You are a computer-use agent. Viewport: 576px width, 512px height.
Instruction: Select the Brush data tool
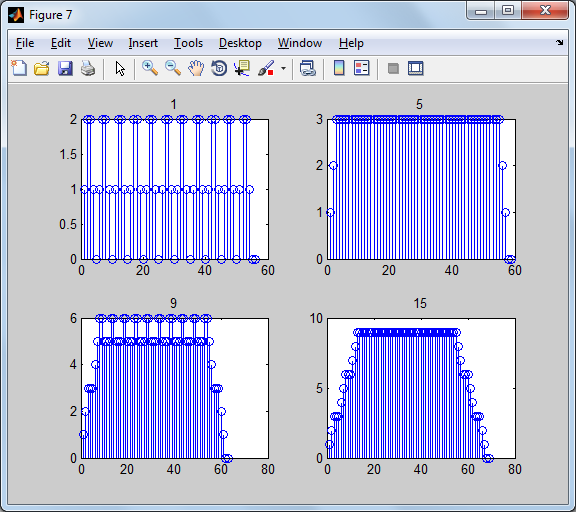(266, 68)
